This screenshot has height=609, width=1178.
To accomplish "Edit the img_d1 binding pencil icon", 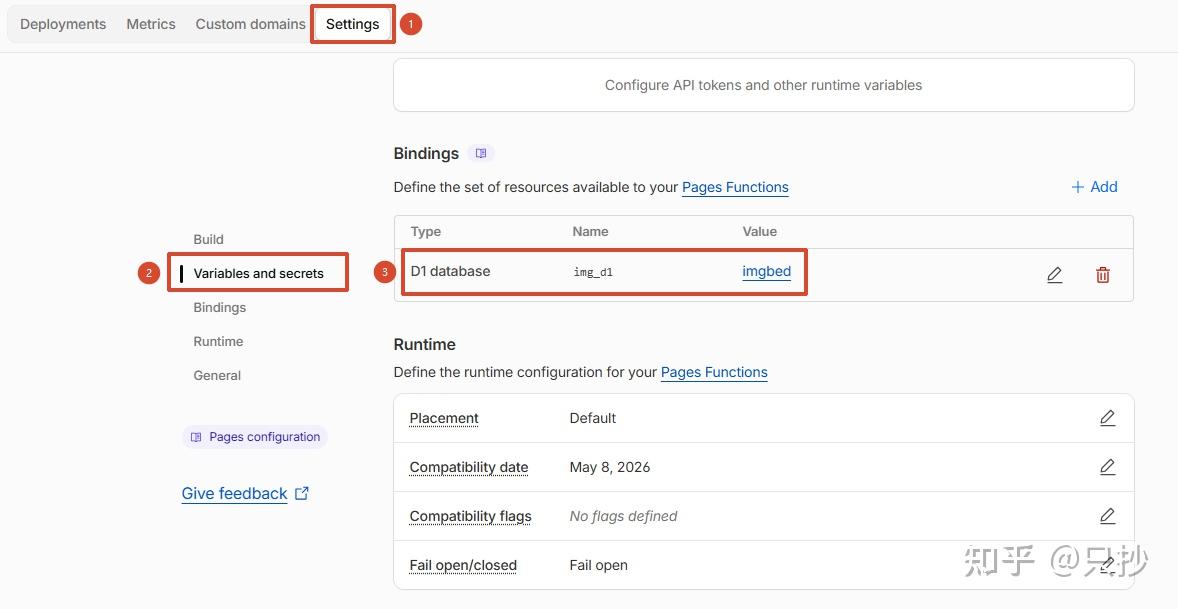I will point(1055,275).
